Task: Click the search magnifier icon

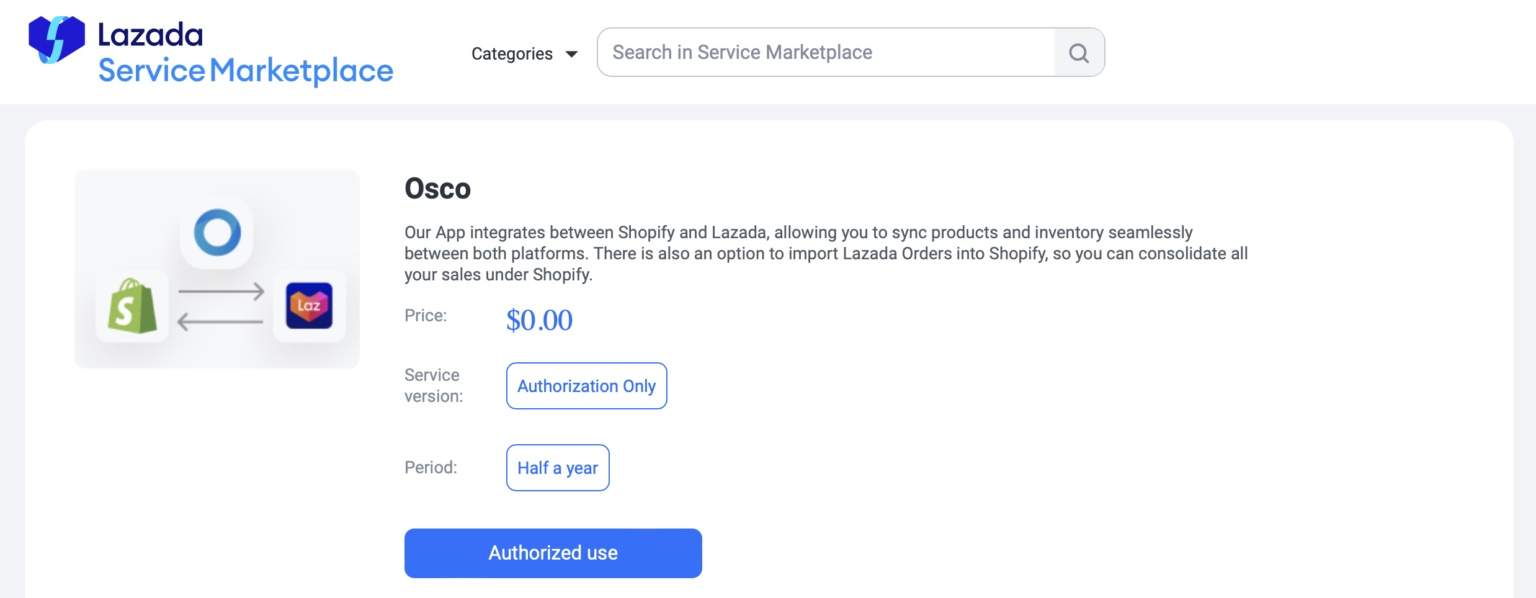Action: coord(1078,52)
